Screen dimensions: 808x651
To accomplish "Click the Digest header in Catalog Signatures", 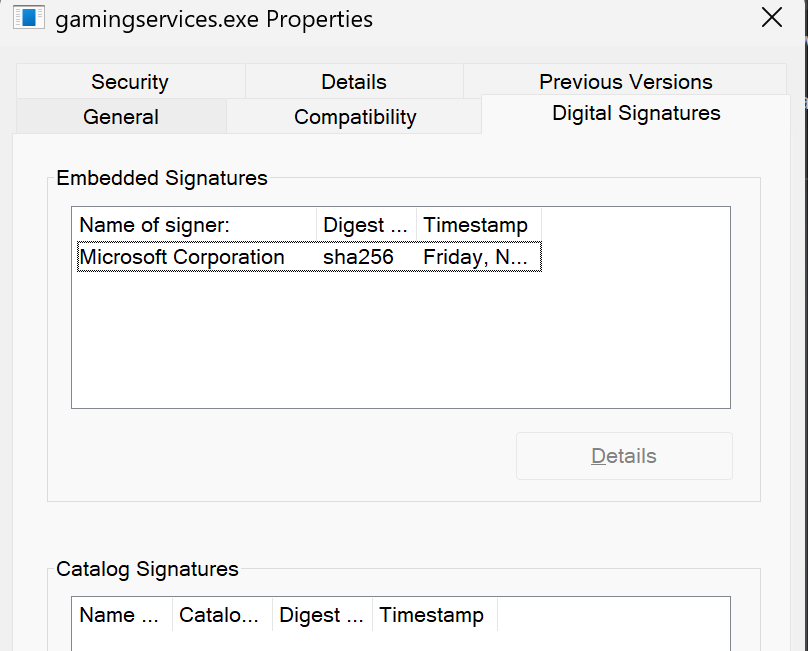I will [x=322, y=615].
